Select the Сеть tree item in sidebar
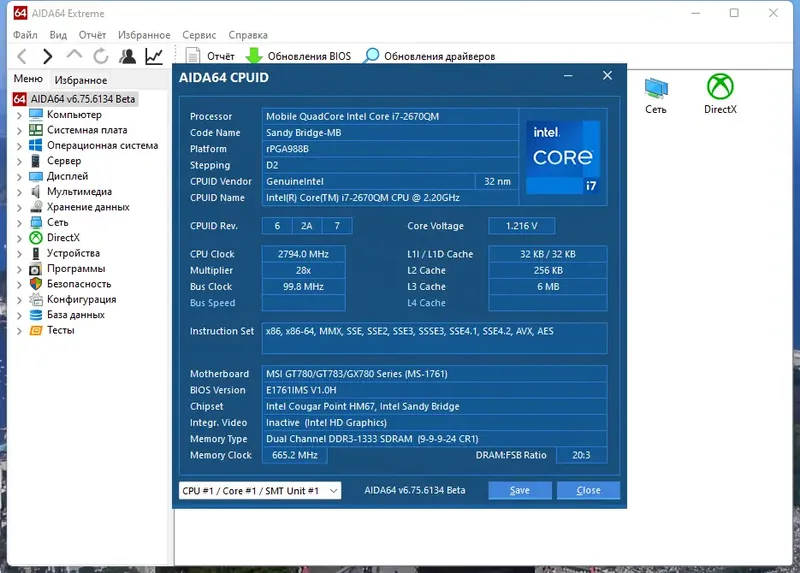 coord(57,222)
